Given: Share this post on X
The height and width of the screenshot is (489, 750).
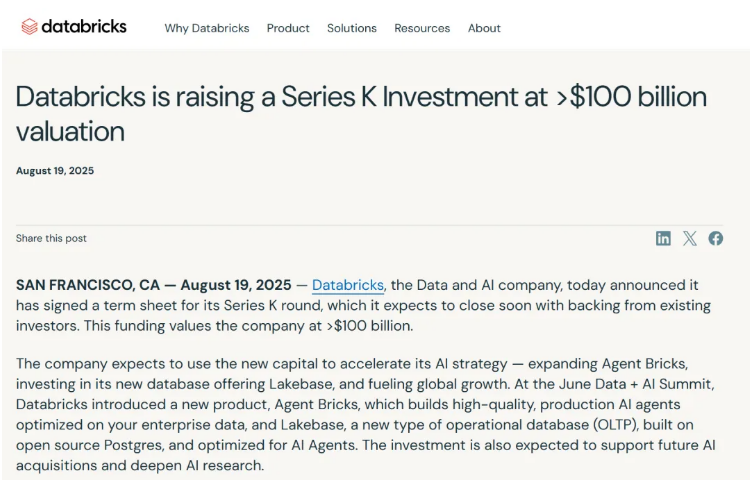Looking at the screenshot, I should 690,238.
